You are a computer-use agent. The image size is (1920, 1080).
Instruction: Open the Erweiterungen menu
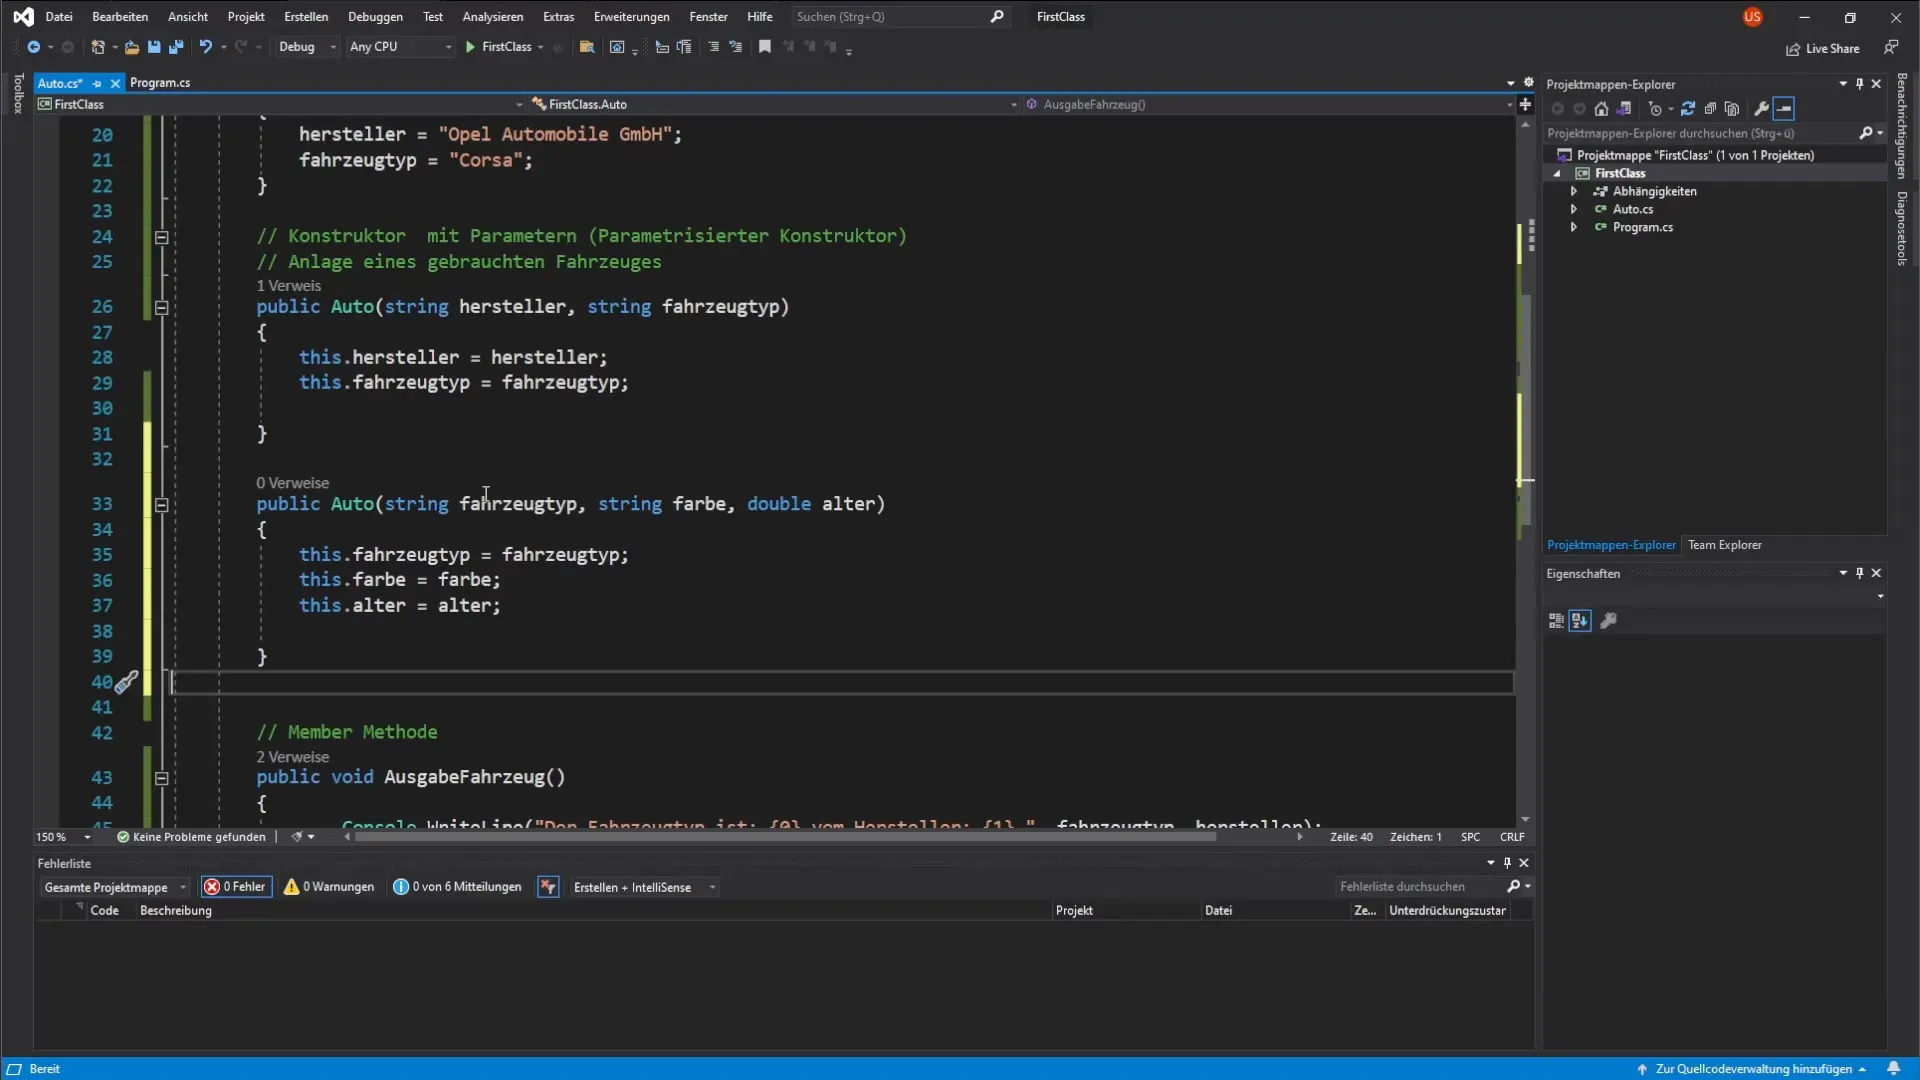[631, 17]
